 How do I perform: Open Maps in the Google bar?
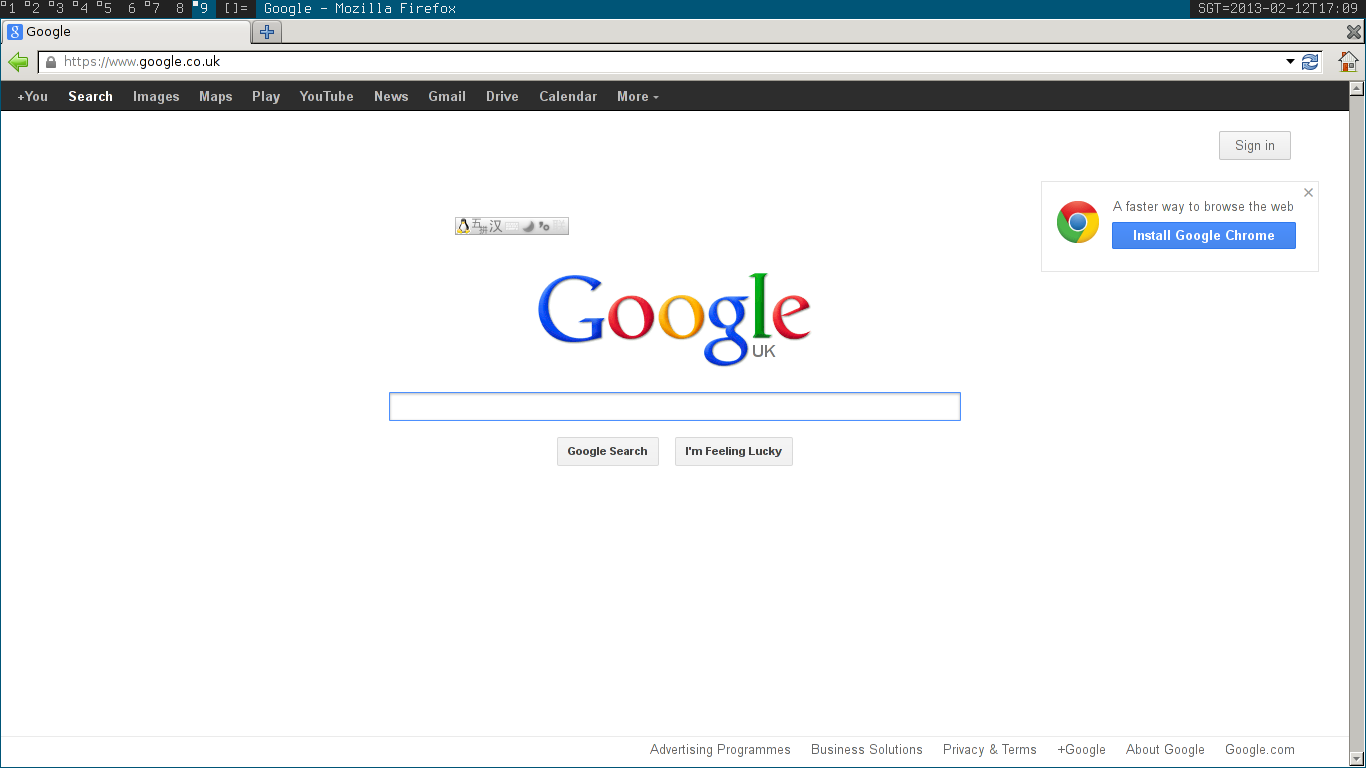point(215,97)
